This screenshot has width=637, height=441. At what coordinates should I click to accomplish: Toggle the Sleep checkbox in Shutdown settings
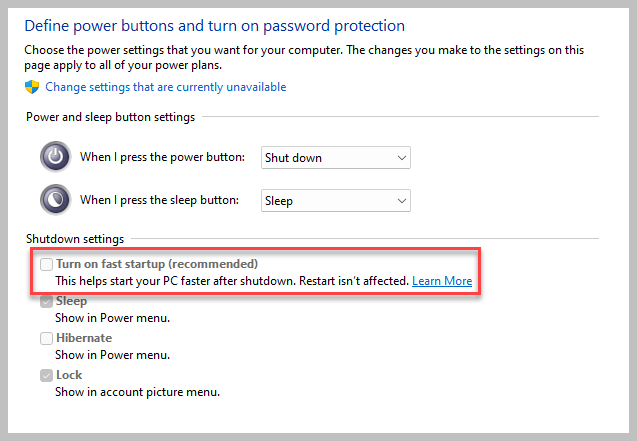point(46,301)
